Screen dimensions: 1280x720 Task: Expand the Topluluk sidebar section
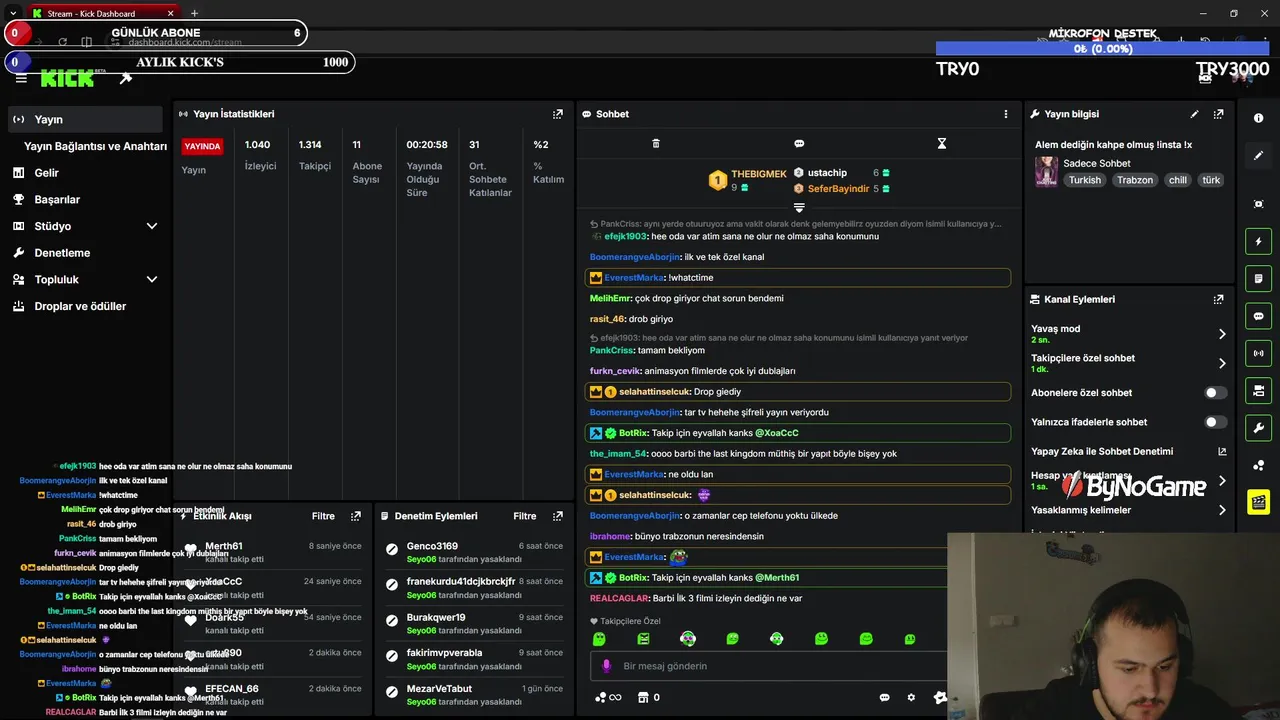pos(152,280)
